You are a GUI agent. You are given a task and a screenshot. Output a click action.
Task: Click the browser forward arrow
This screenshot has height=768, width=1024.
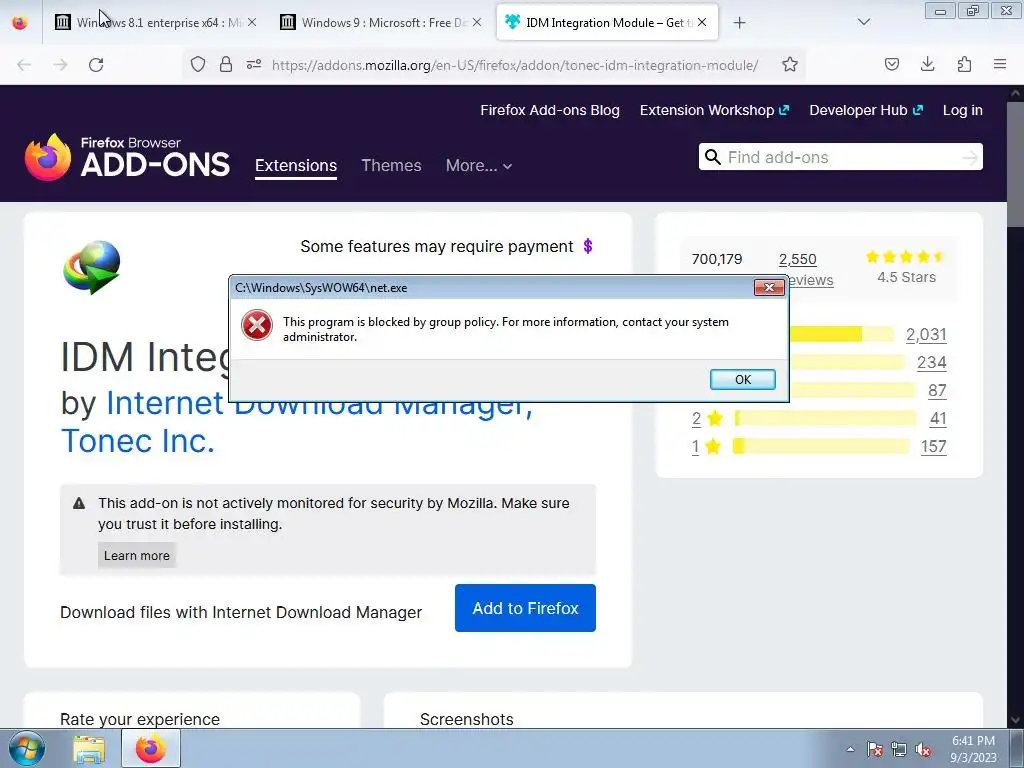tap(60, 65)
